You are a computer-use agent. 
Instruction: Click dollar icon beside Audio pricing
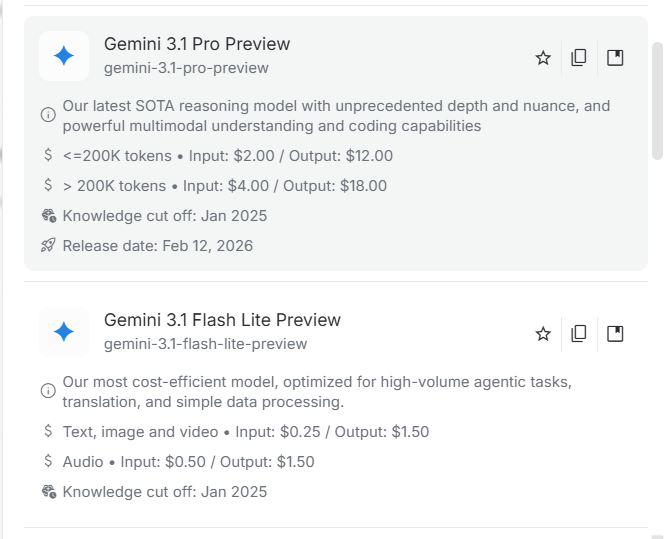click(48, 462)
